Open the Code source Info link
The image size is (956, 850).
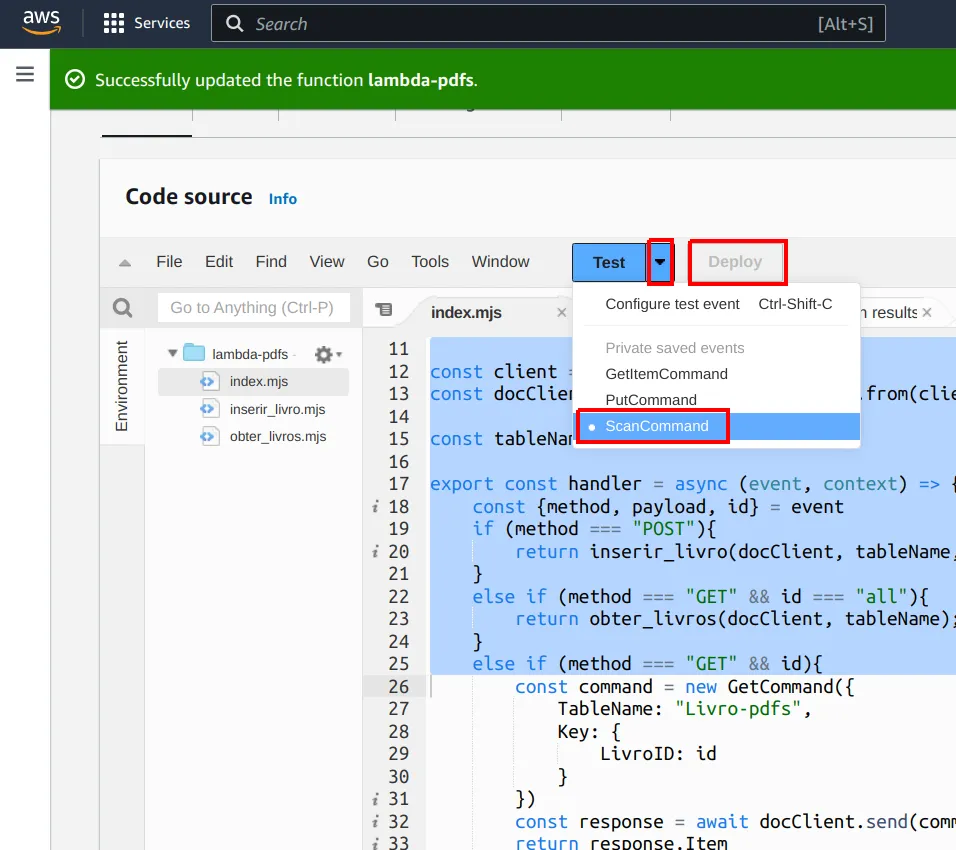(282, 199)
